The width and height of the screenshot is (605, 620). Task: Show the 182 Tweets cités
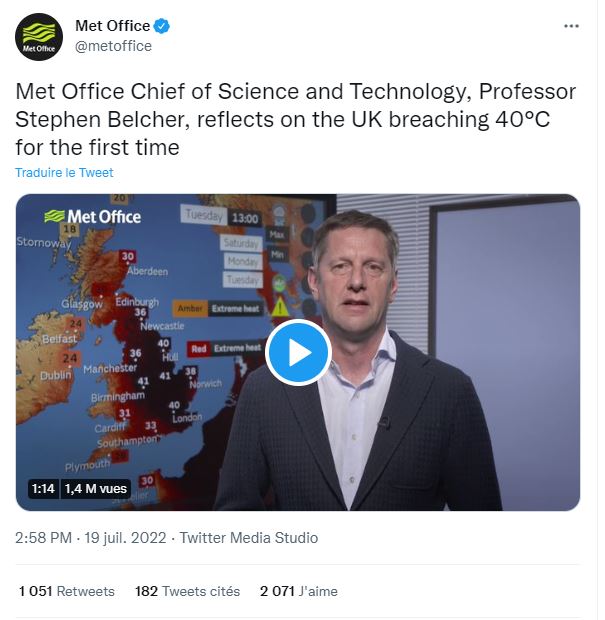(x=187, y=591)
